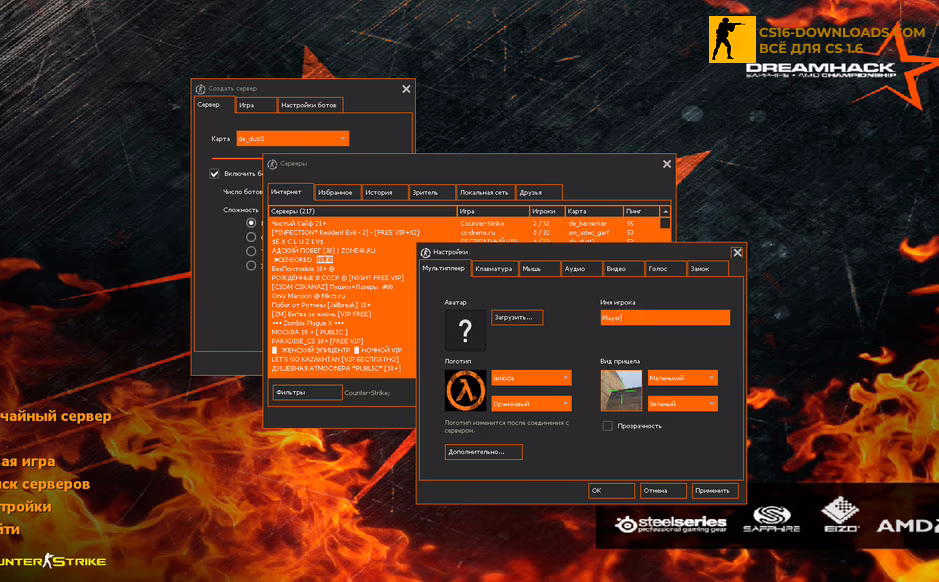This screenshot has height=582, width=939.
Task: Open the Видео tab
Action: click(624, 269)
